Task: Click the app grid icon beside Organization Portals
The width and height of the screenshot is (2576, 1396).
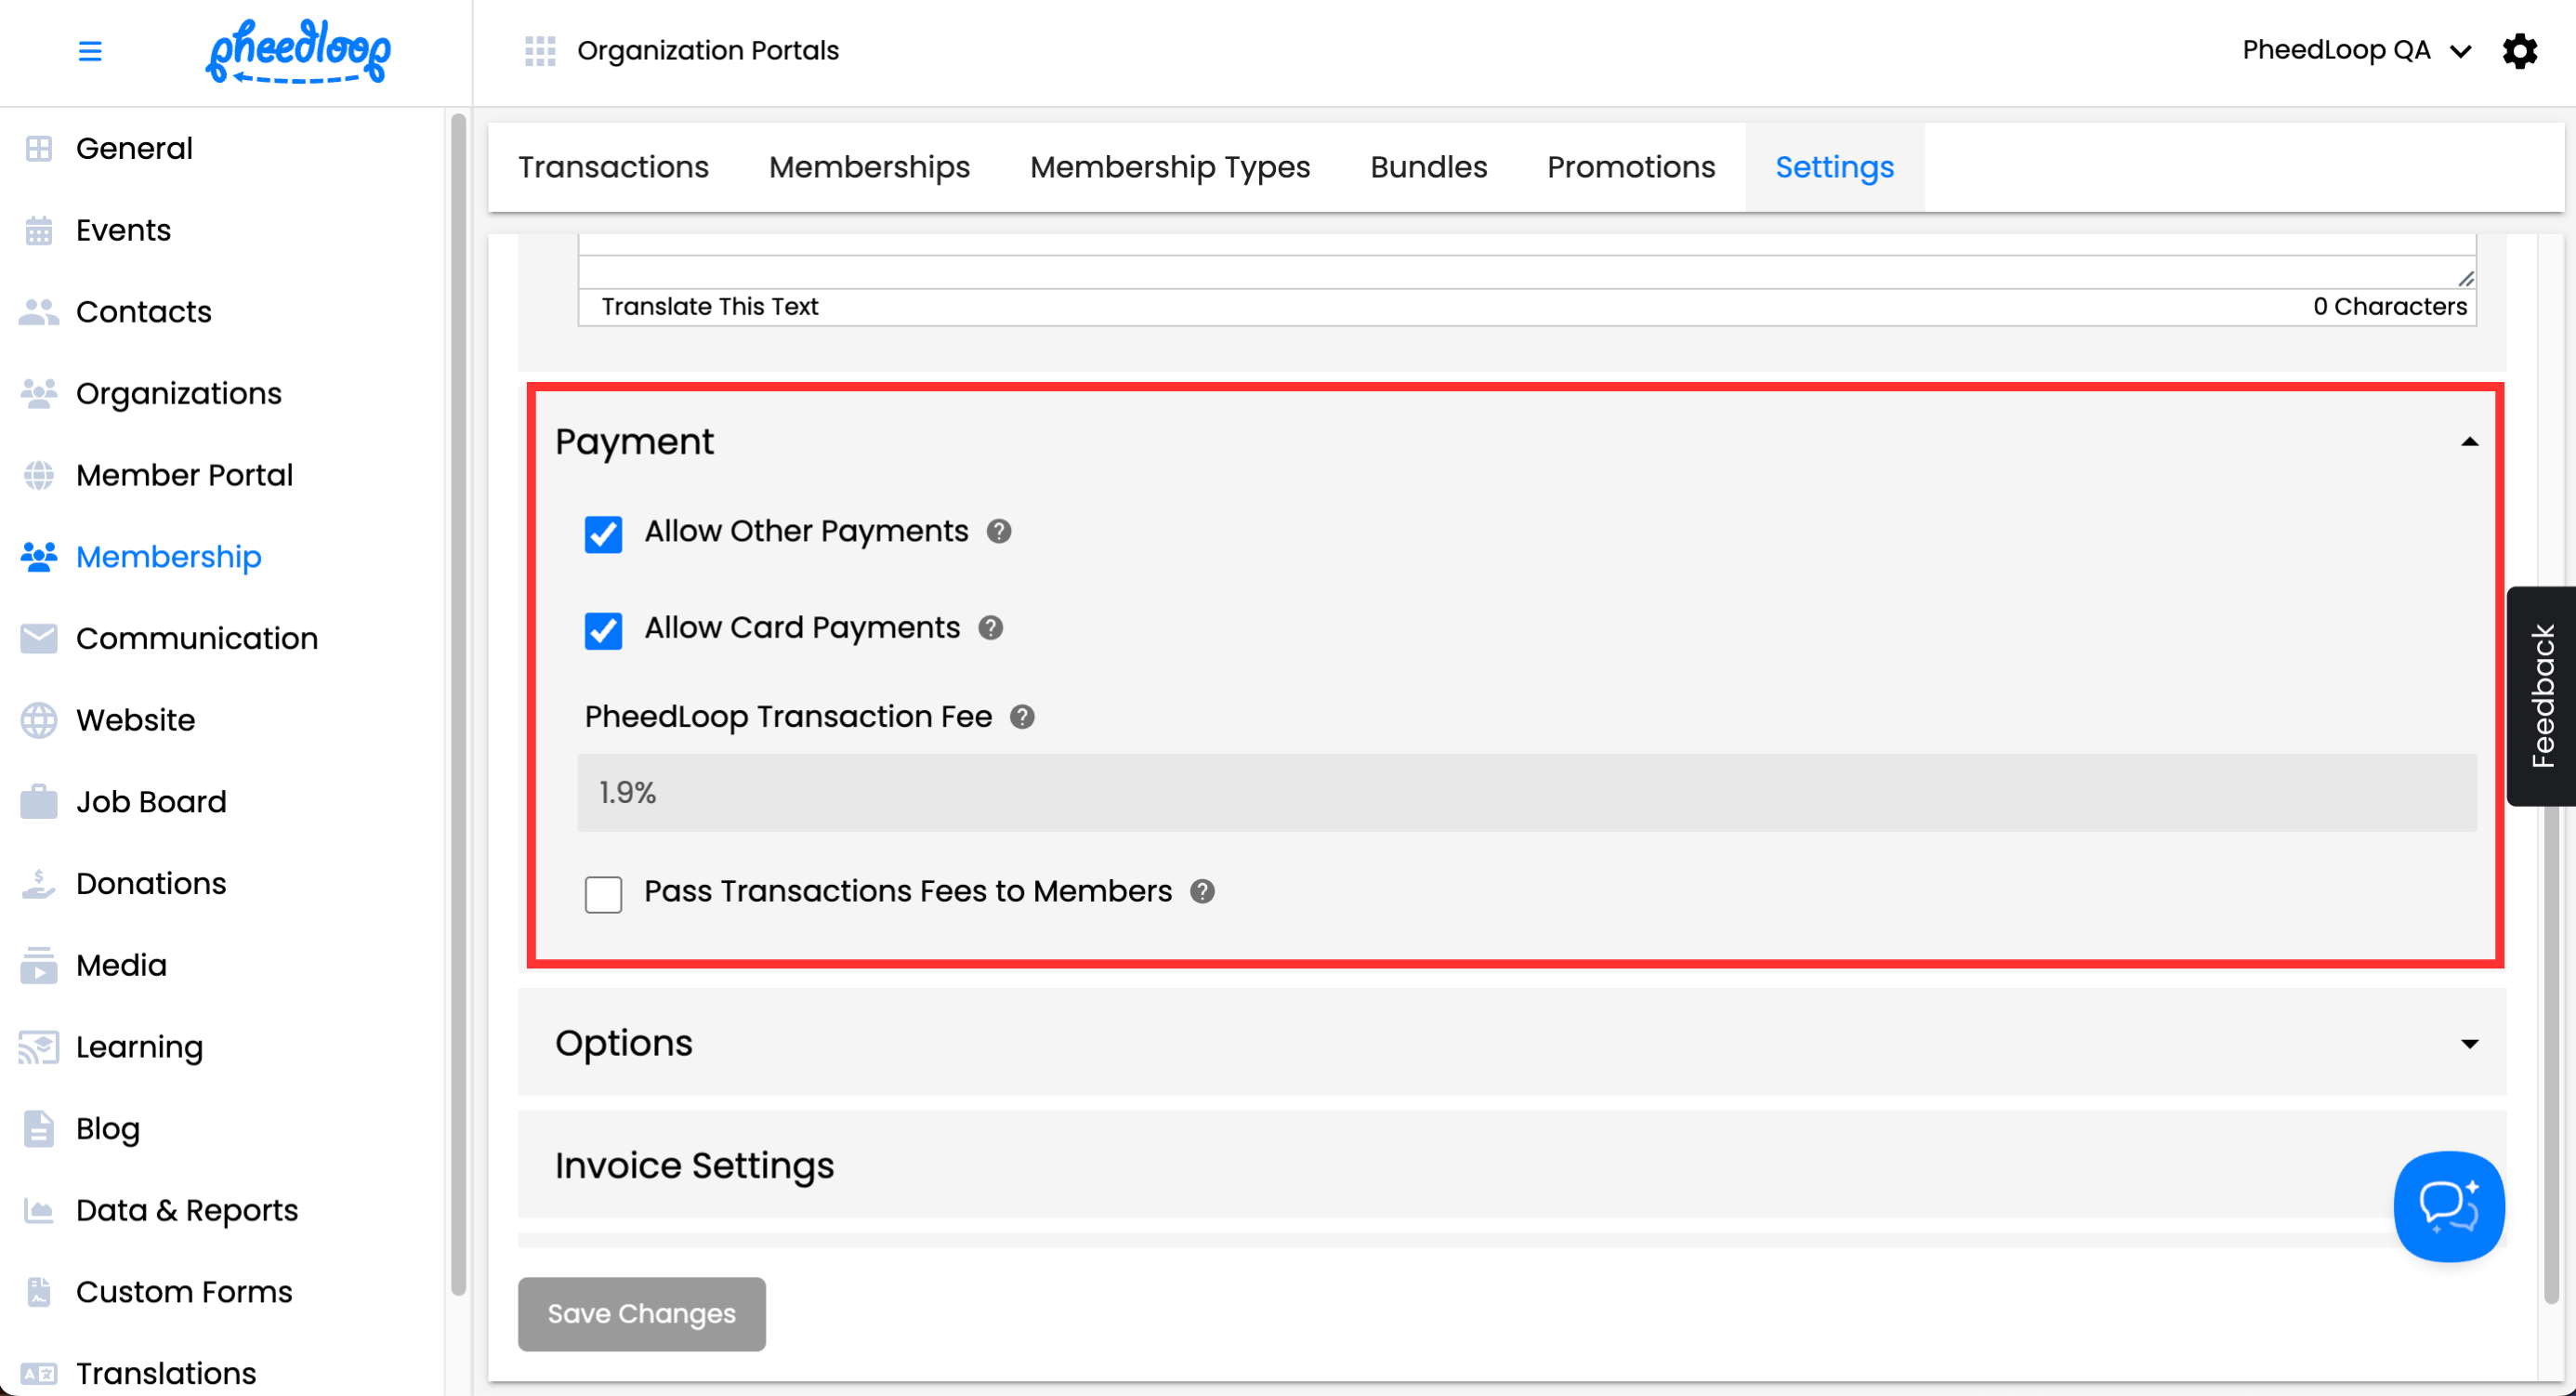Action: tap(540, 51)
